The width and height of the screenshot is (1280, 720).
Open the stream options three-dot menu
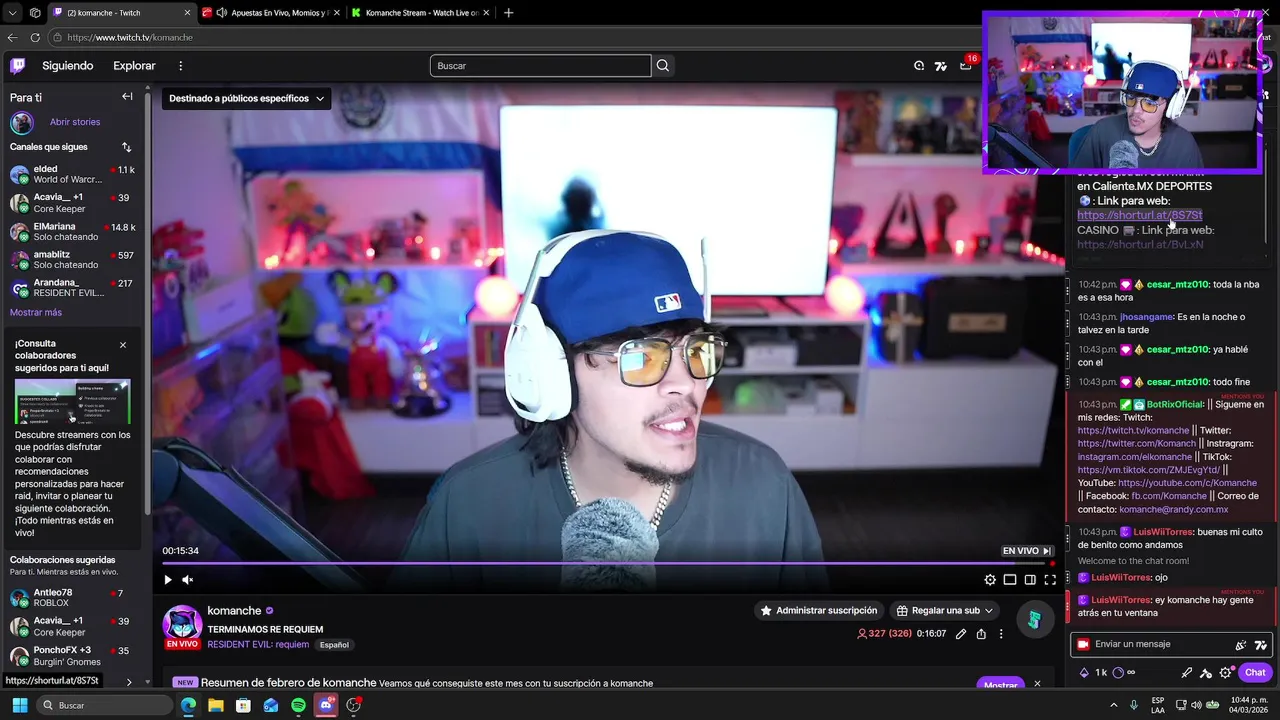click(1001, 634)
